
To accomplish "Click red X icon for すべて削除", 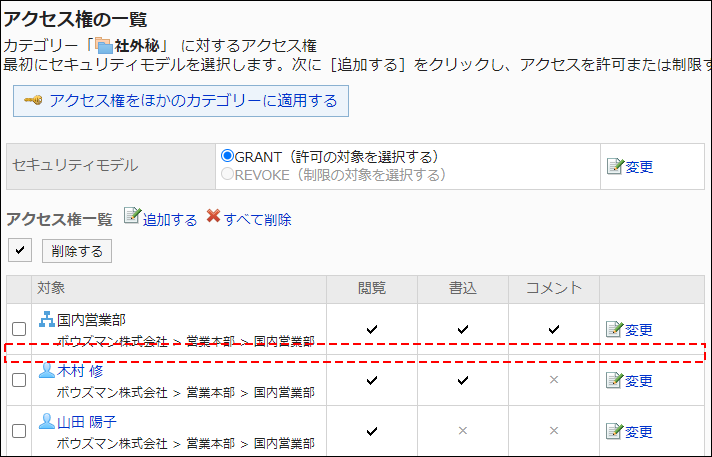I will tap(213, 216).
